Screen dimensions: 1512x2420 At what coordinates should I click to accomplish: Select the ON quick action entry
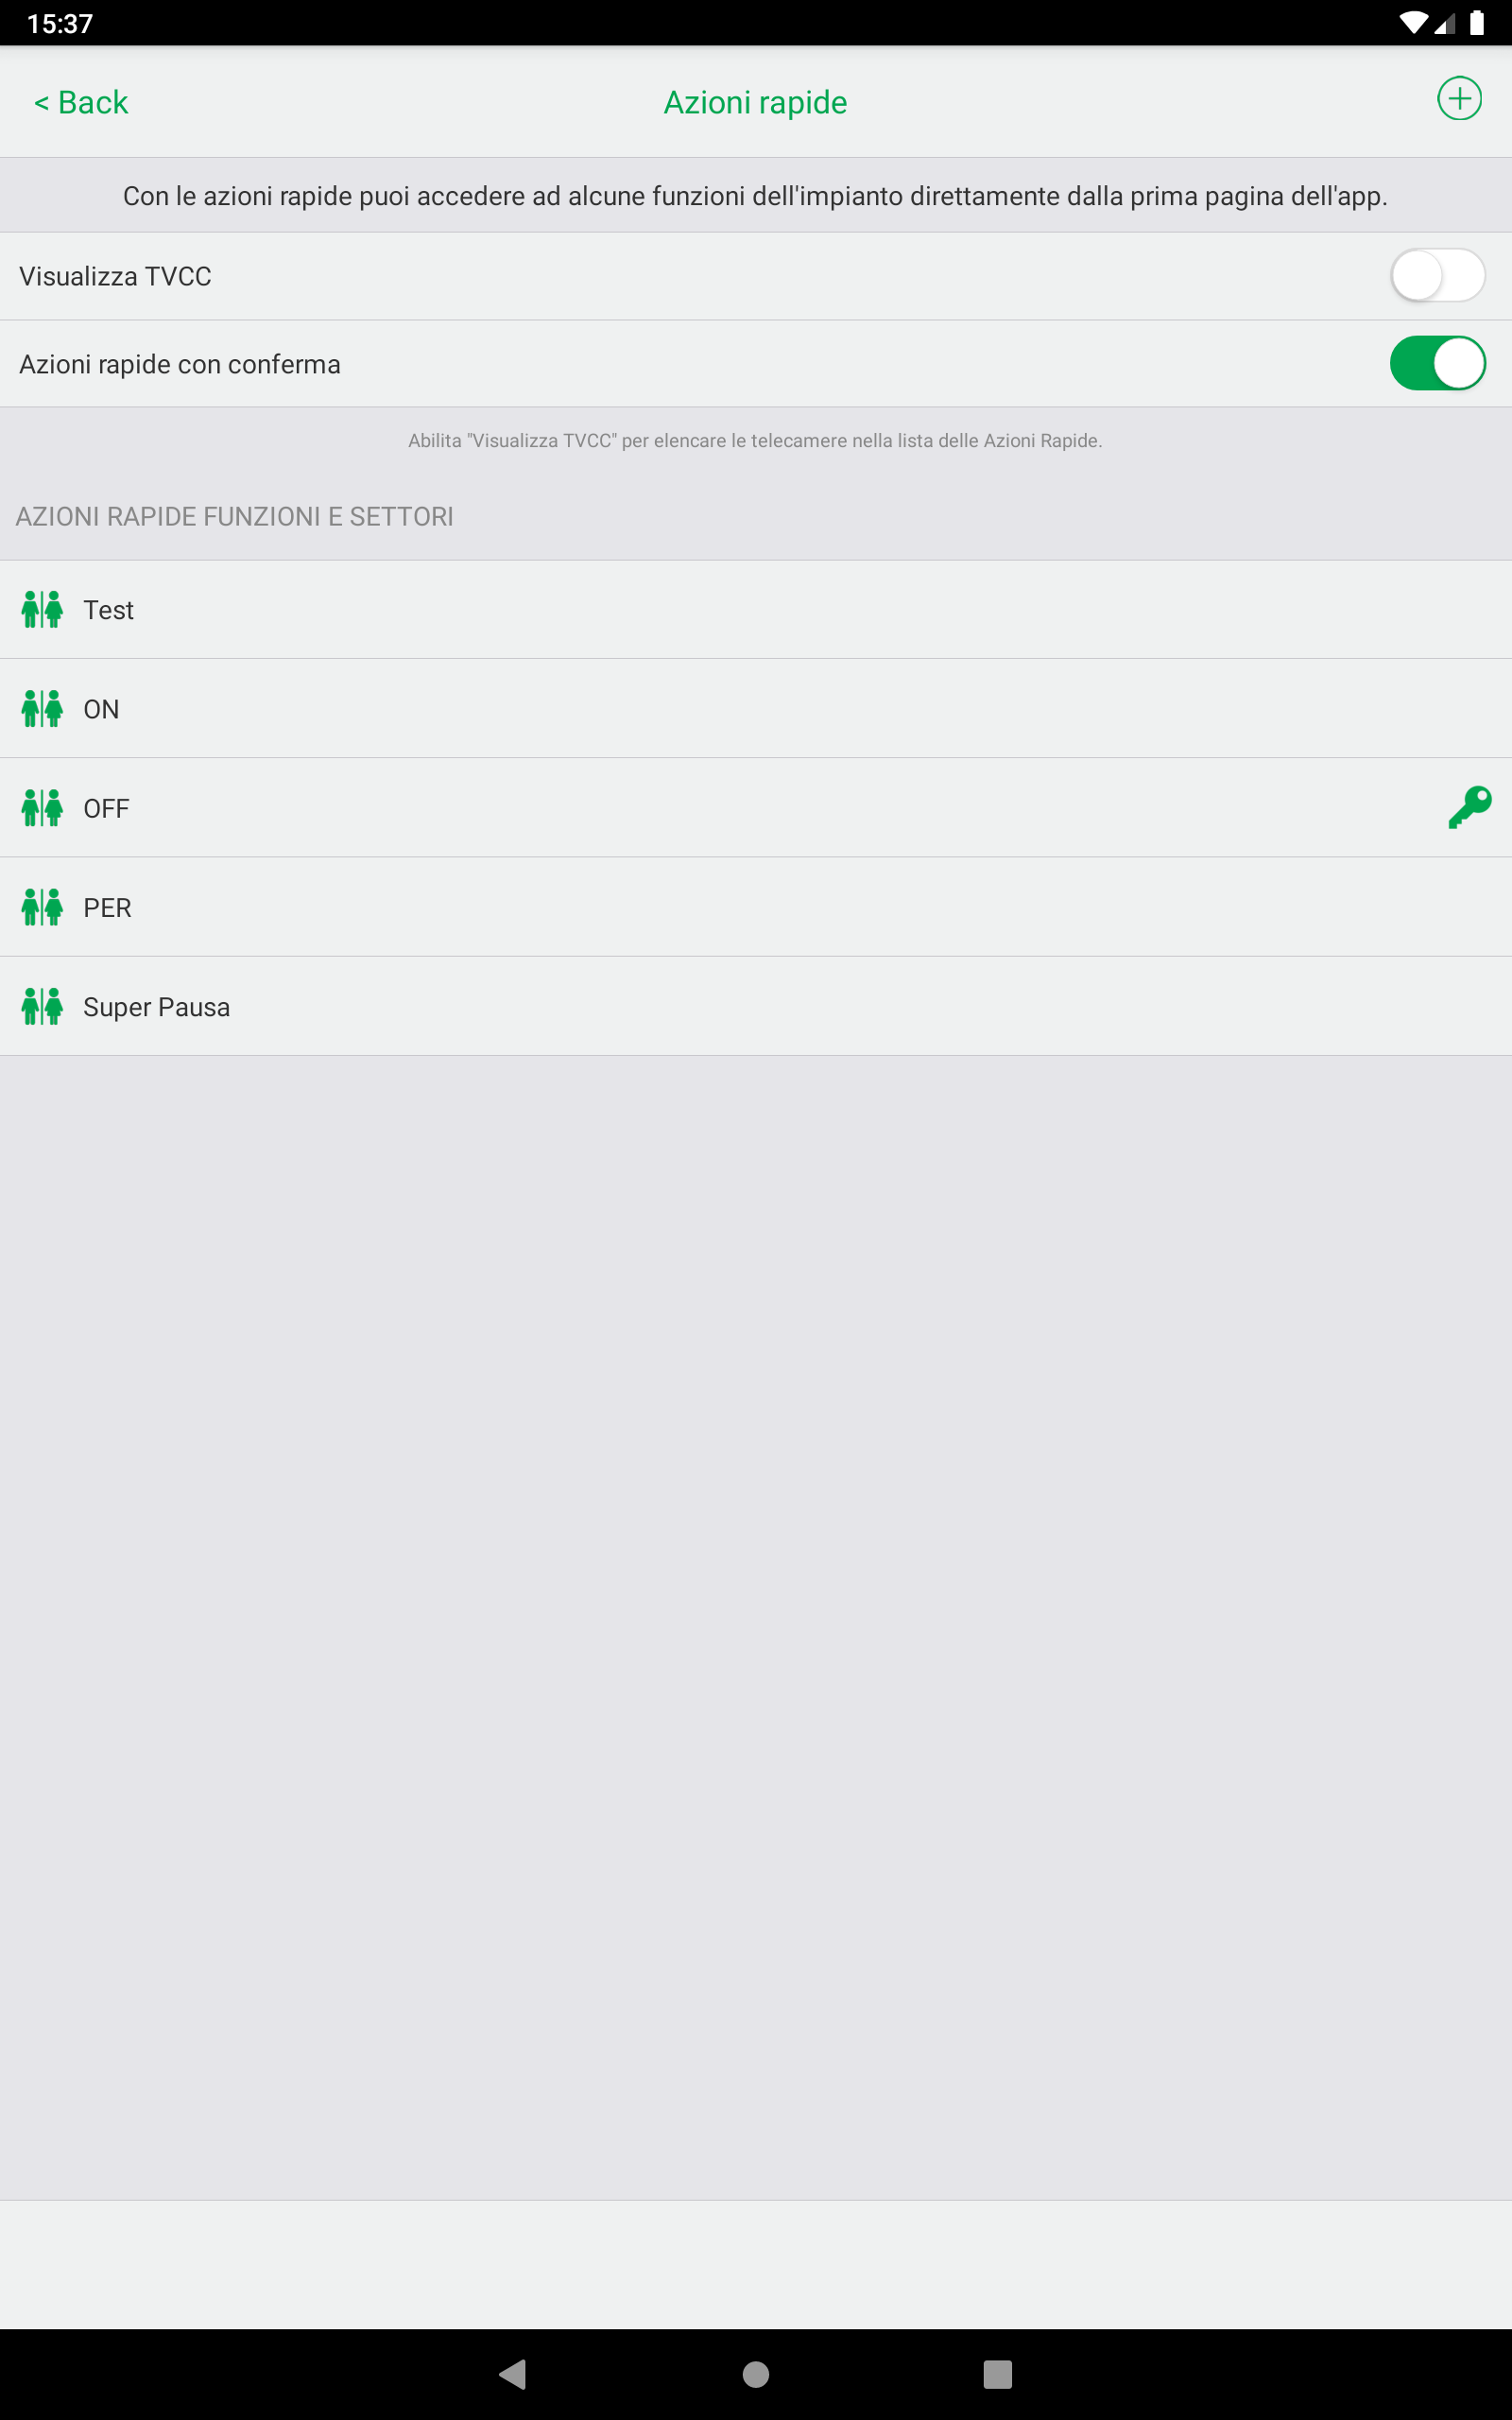(x=756, y=708)
